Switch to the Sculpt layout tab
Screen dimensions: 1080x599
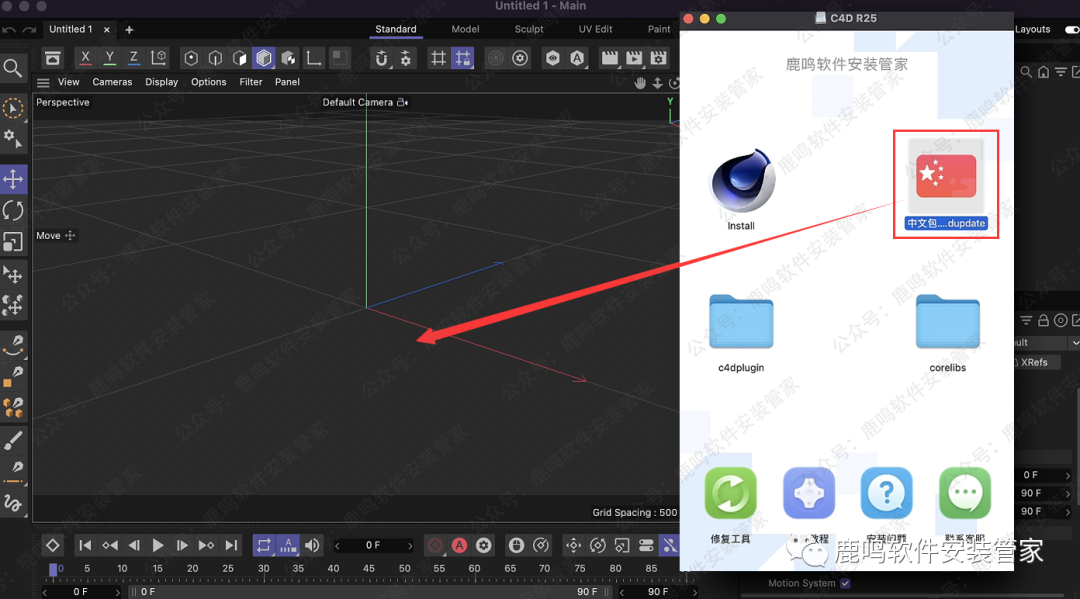point(529,29)
